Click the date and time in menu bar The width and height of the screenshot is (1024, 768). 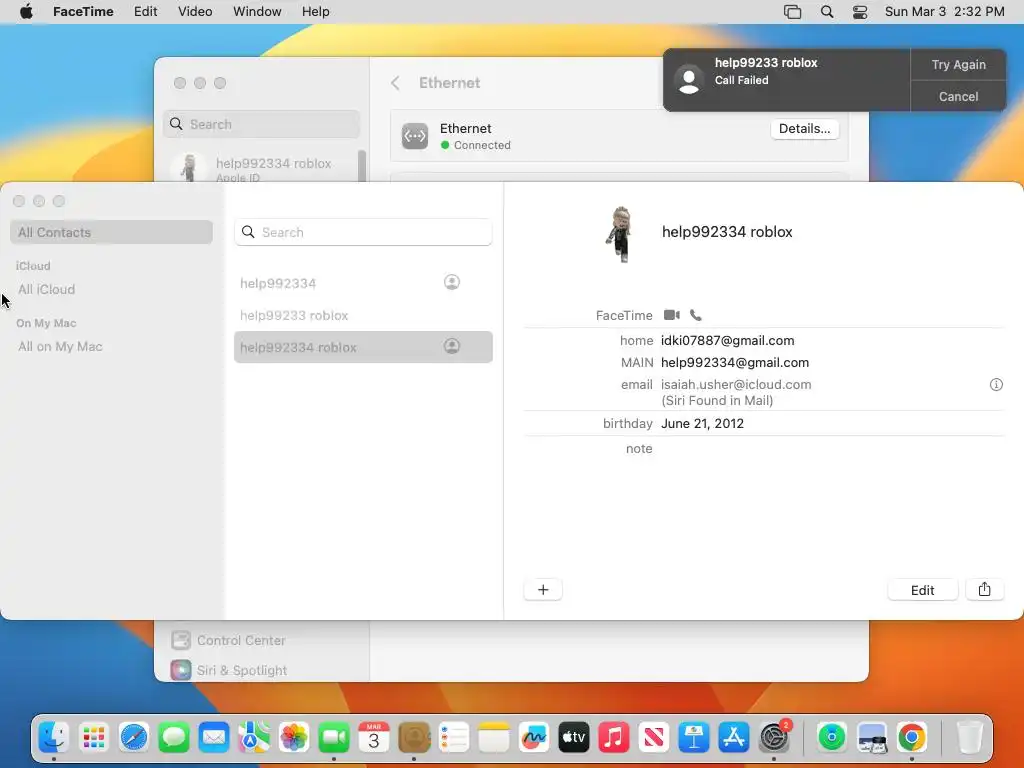coord(944,12)
